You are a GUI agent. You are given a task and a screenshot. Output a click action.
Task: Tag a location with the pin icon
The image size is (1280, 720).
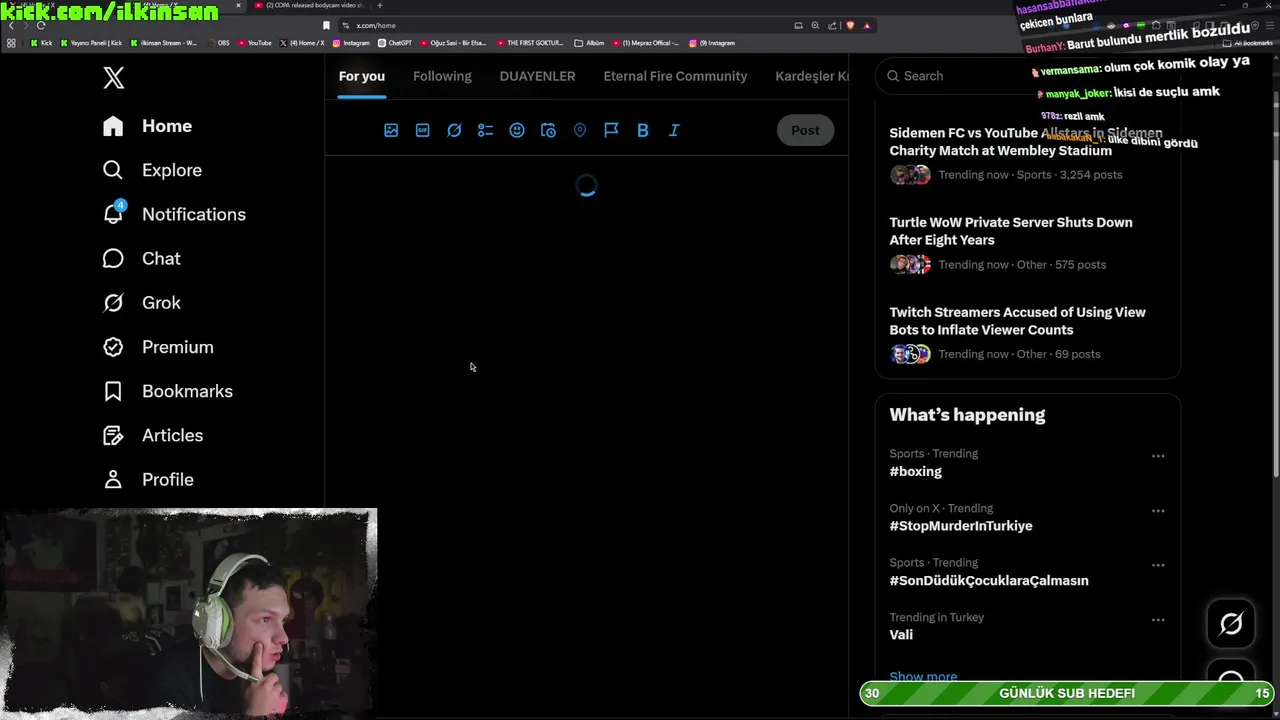[580, 130]
